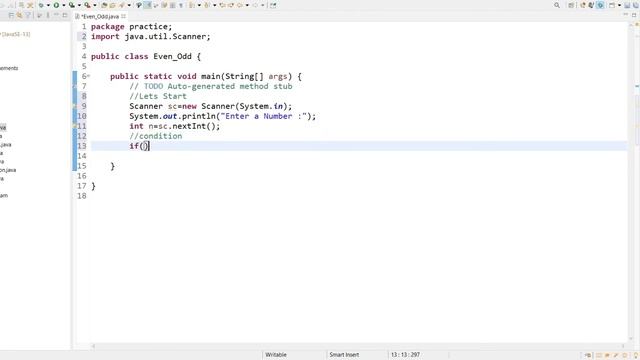Viewport: 640px width, 360px height.
Task: Click the 'Scanner sc=new Scanner(System.in);' line
Action: pyautogui.click(x=211, y=106)
